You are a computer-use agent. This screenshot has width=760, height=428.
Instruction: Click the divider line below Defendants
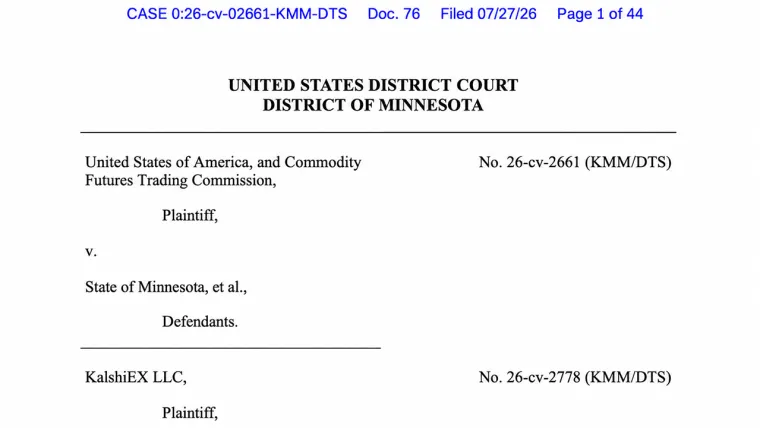click(x=230, y=348)
